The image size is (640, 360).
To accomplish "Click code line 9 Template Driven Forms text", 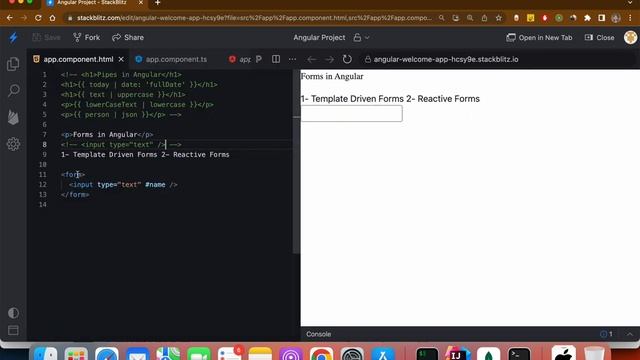I will pyautogui.click(x=145, y=155).
